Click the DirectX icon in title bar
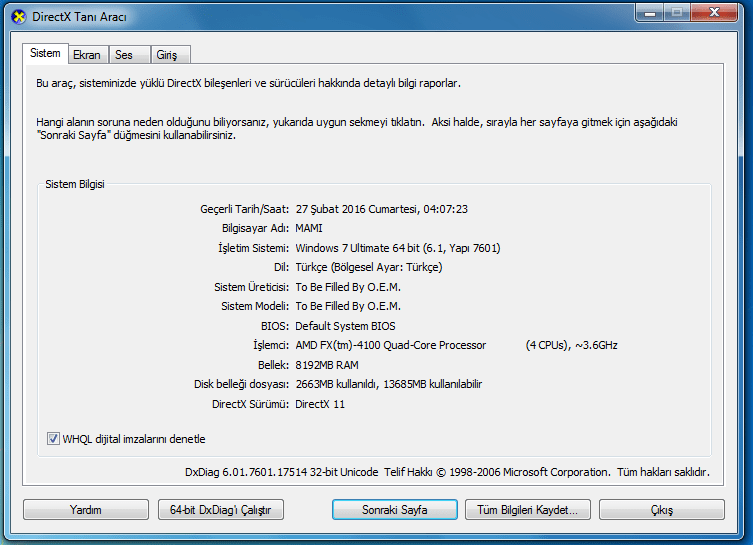This screenshot has width=753, height=545. pos(18,17)
